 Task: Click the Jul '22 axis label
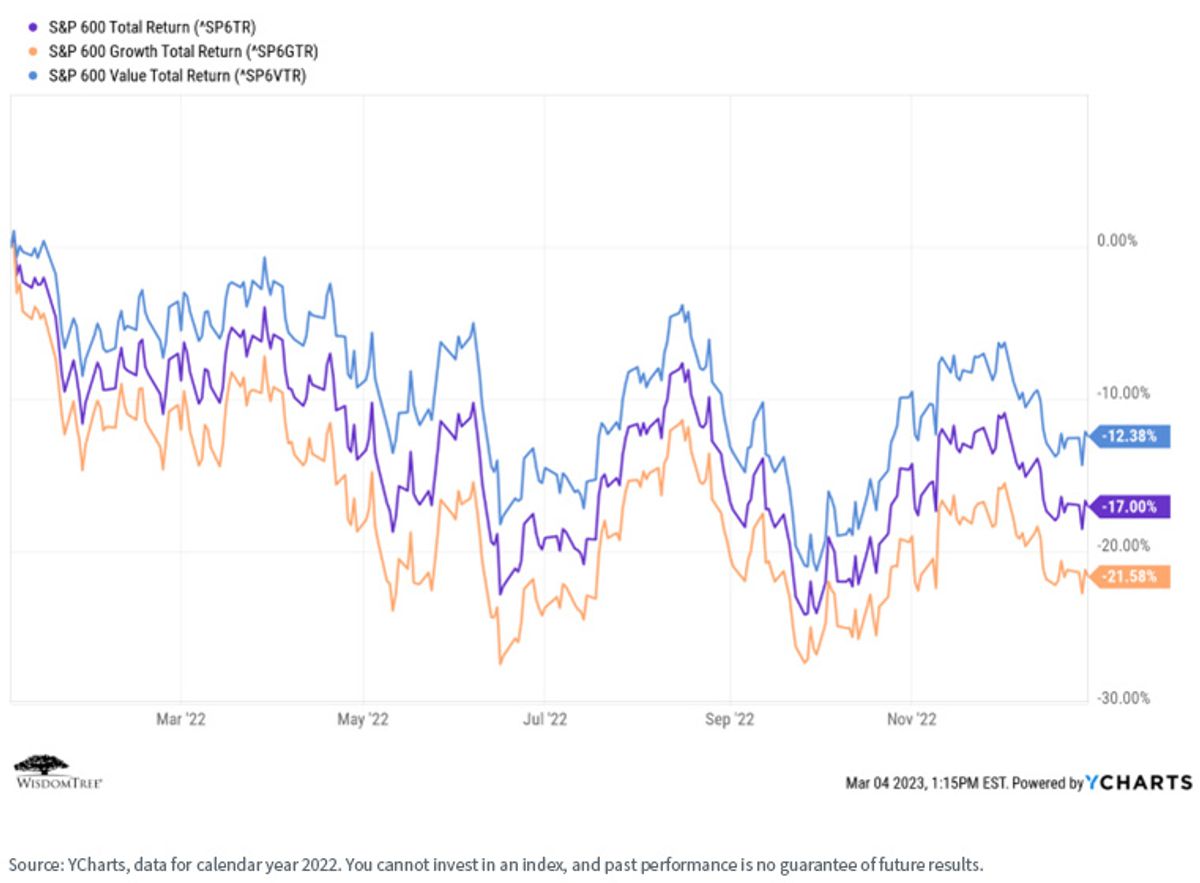click(545, 719)
